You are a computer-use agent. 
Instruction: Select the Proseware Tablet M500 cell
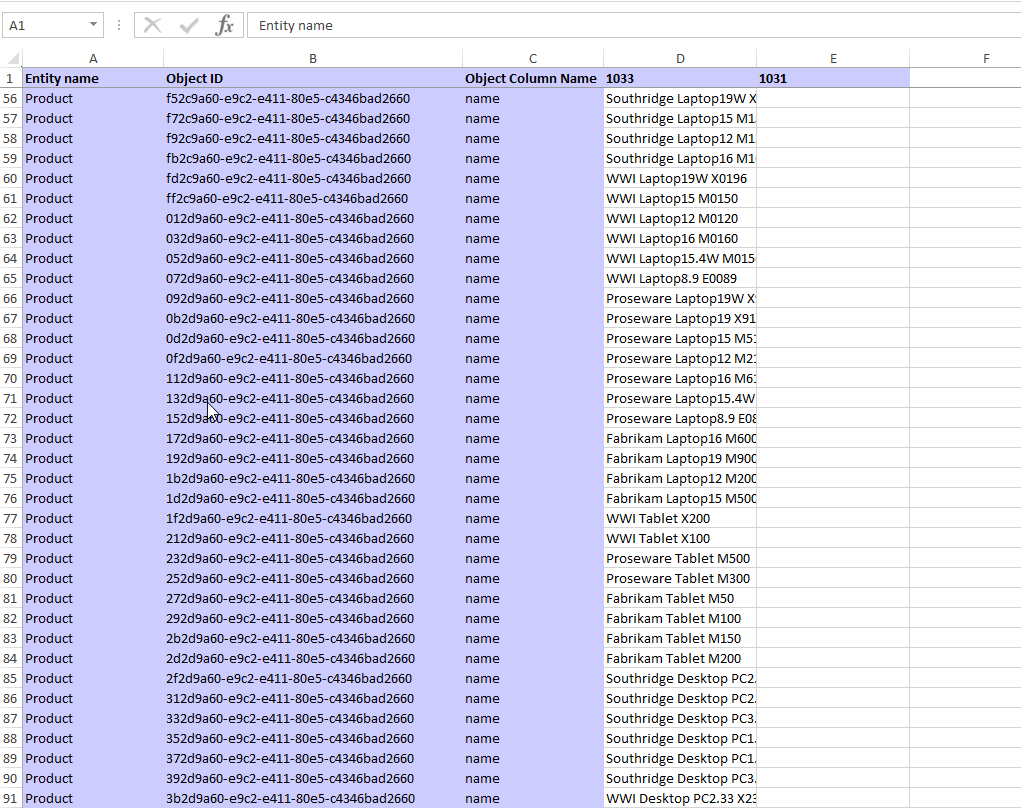pos(680,559)
